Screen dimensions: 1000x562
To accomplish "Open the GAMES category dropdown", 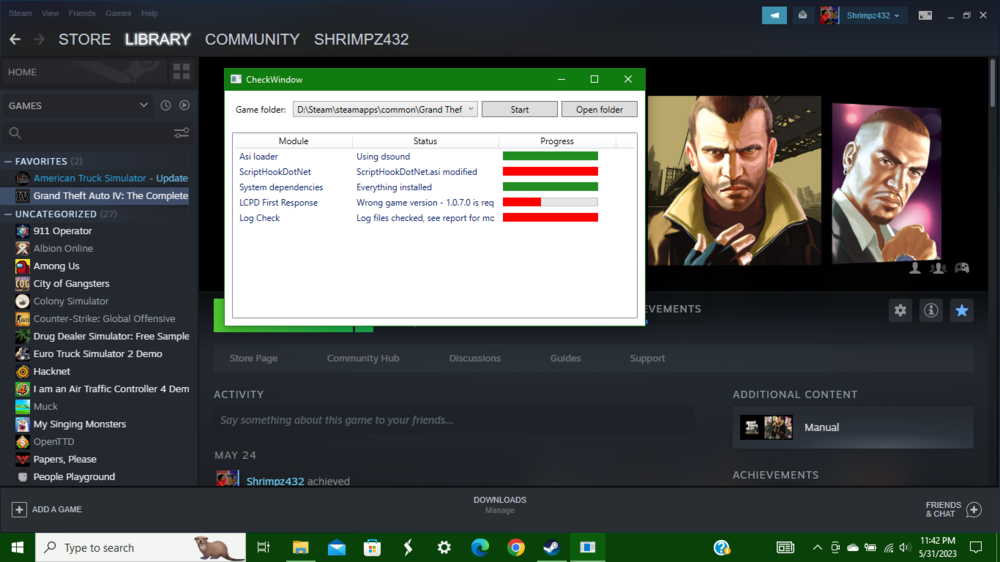I will point(143,105).
